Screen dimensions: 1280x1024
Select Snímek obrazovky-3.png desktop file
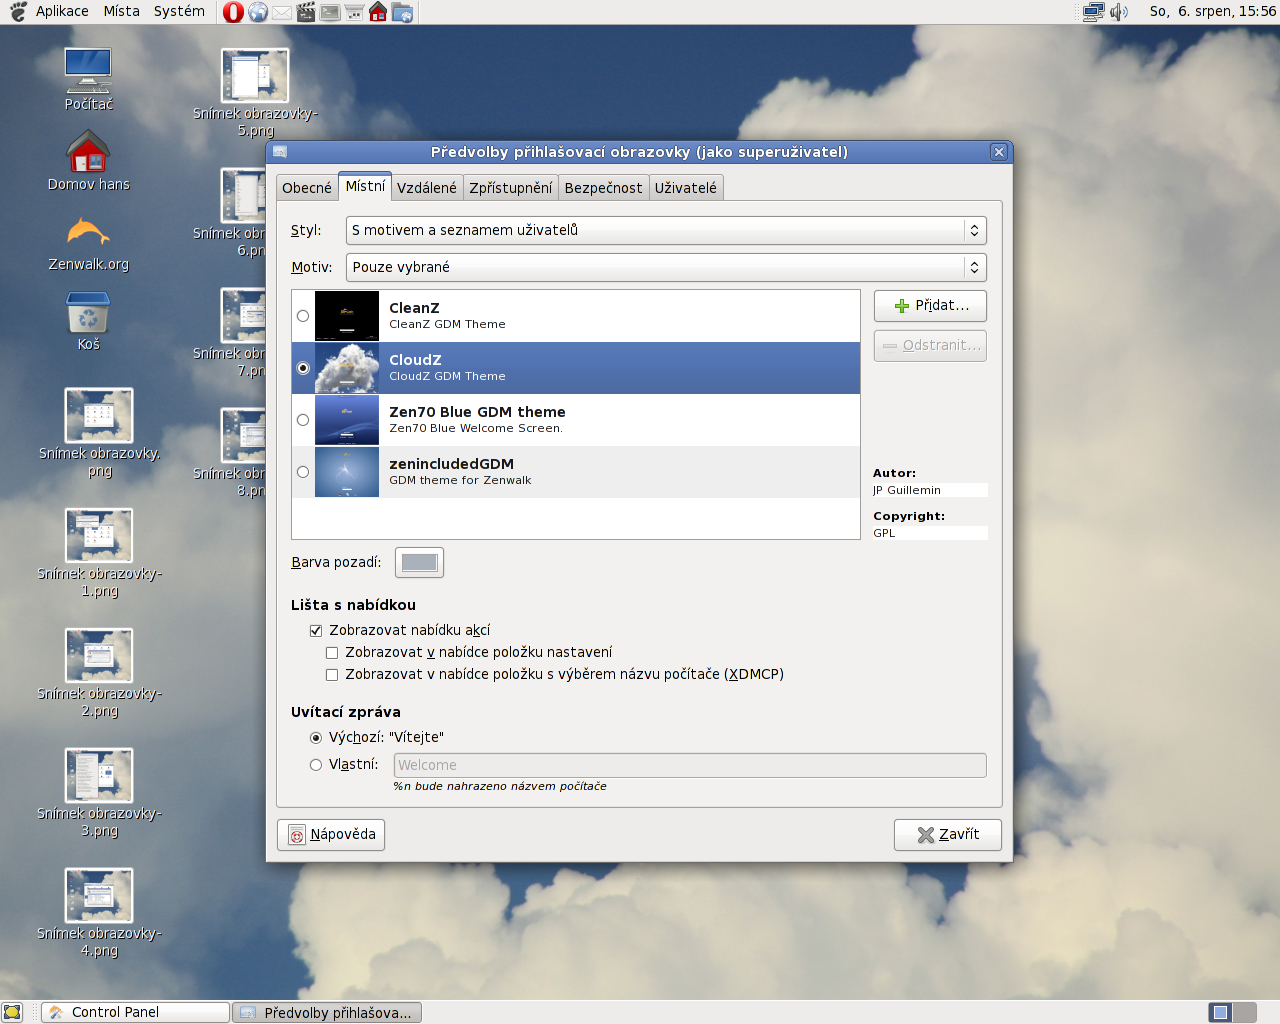point(99,792)
